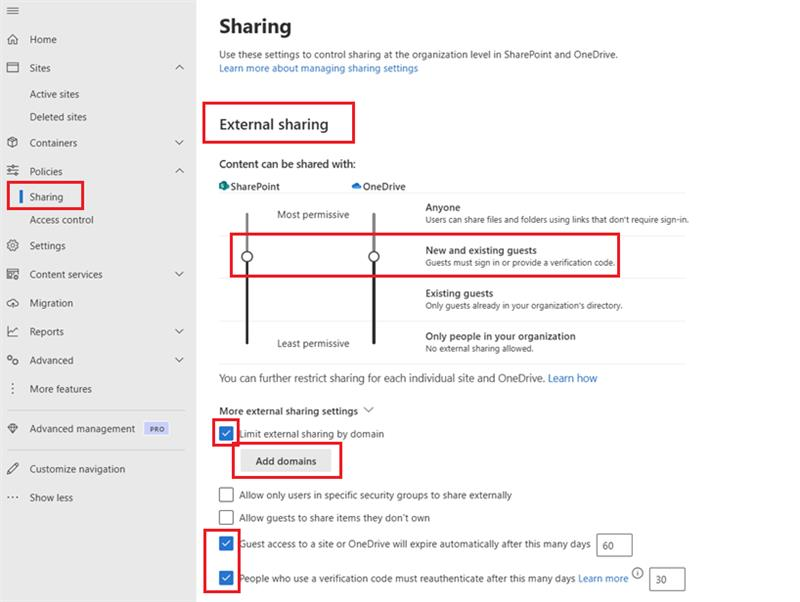Collapse the Policies section chevron
This screenshot has width=800, height=602.
point(180,170)
